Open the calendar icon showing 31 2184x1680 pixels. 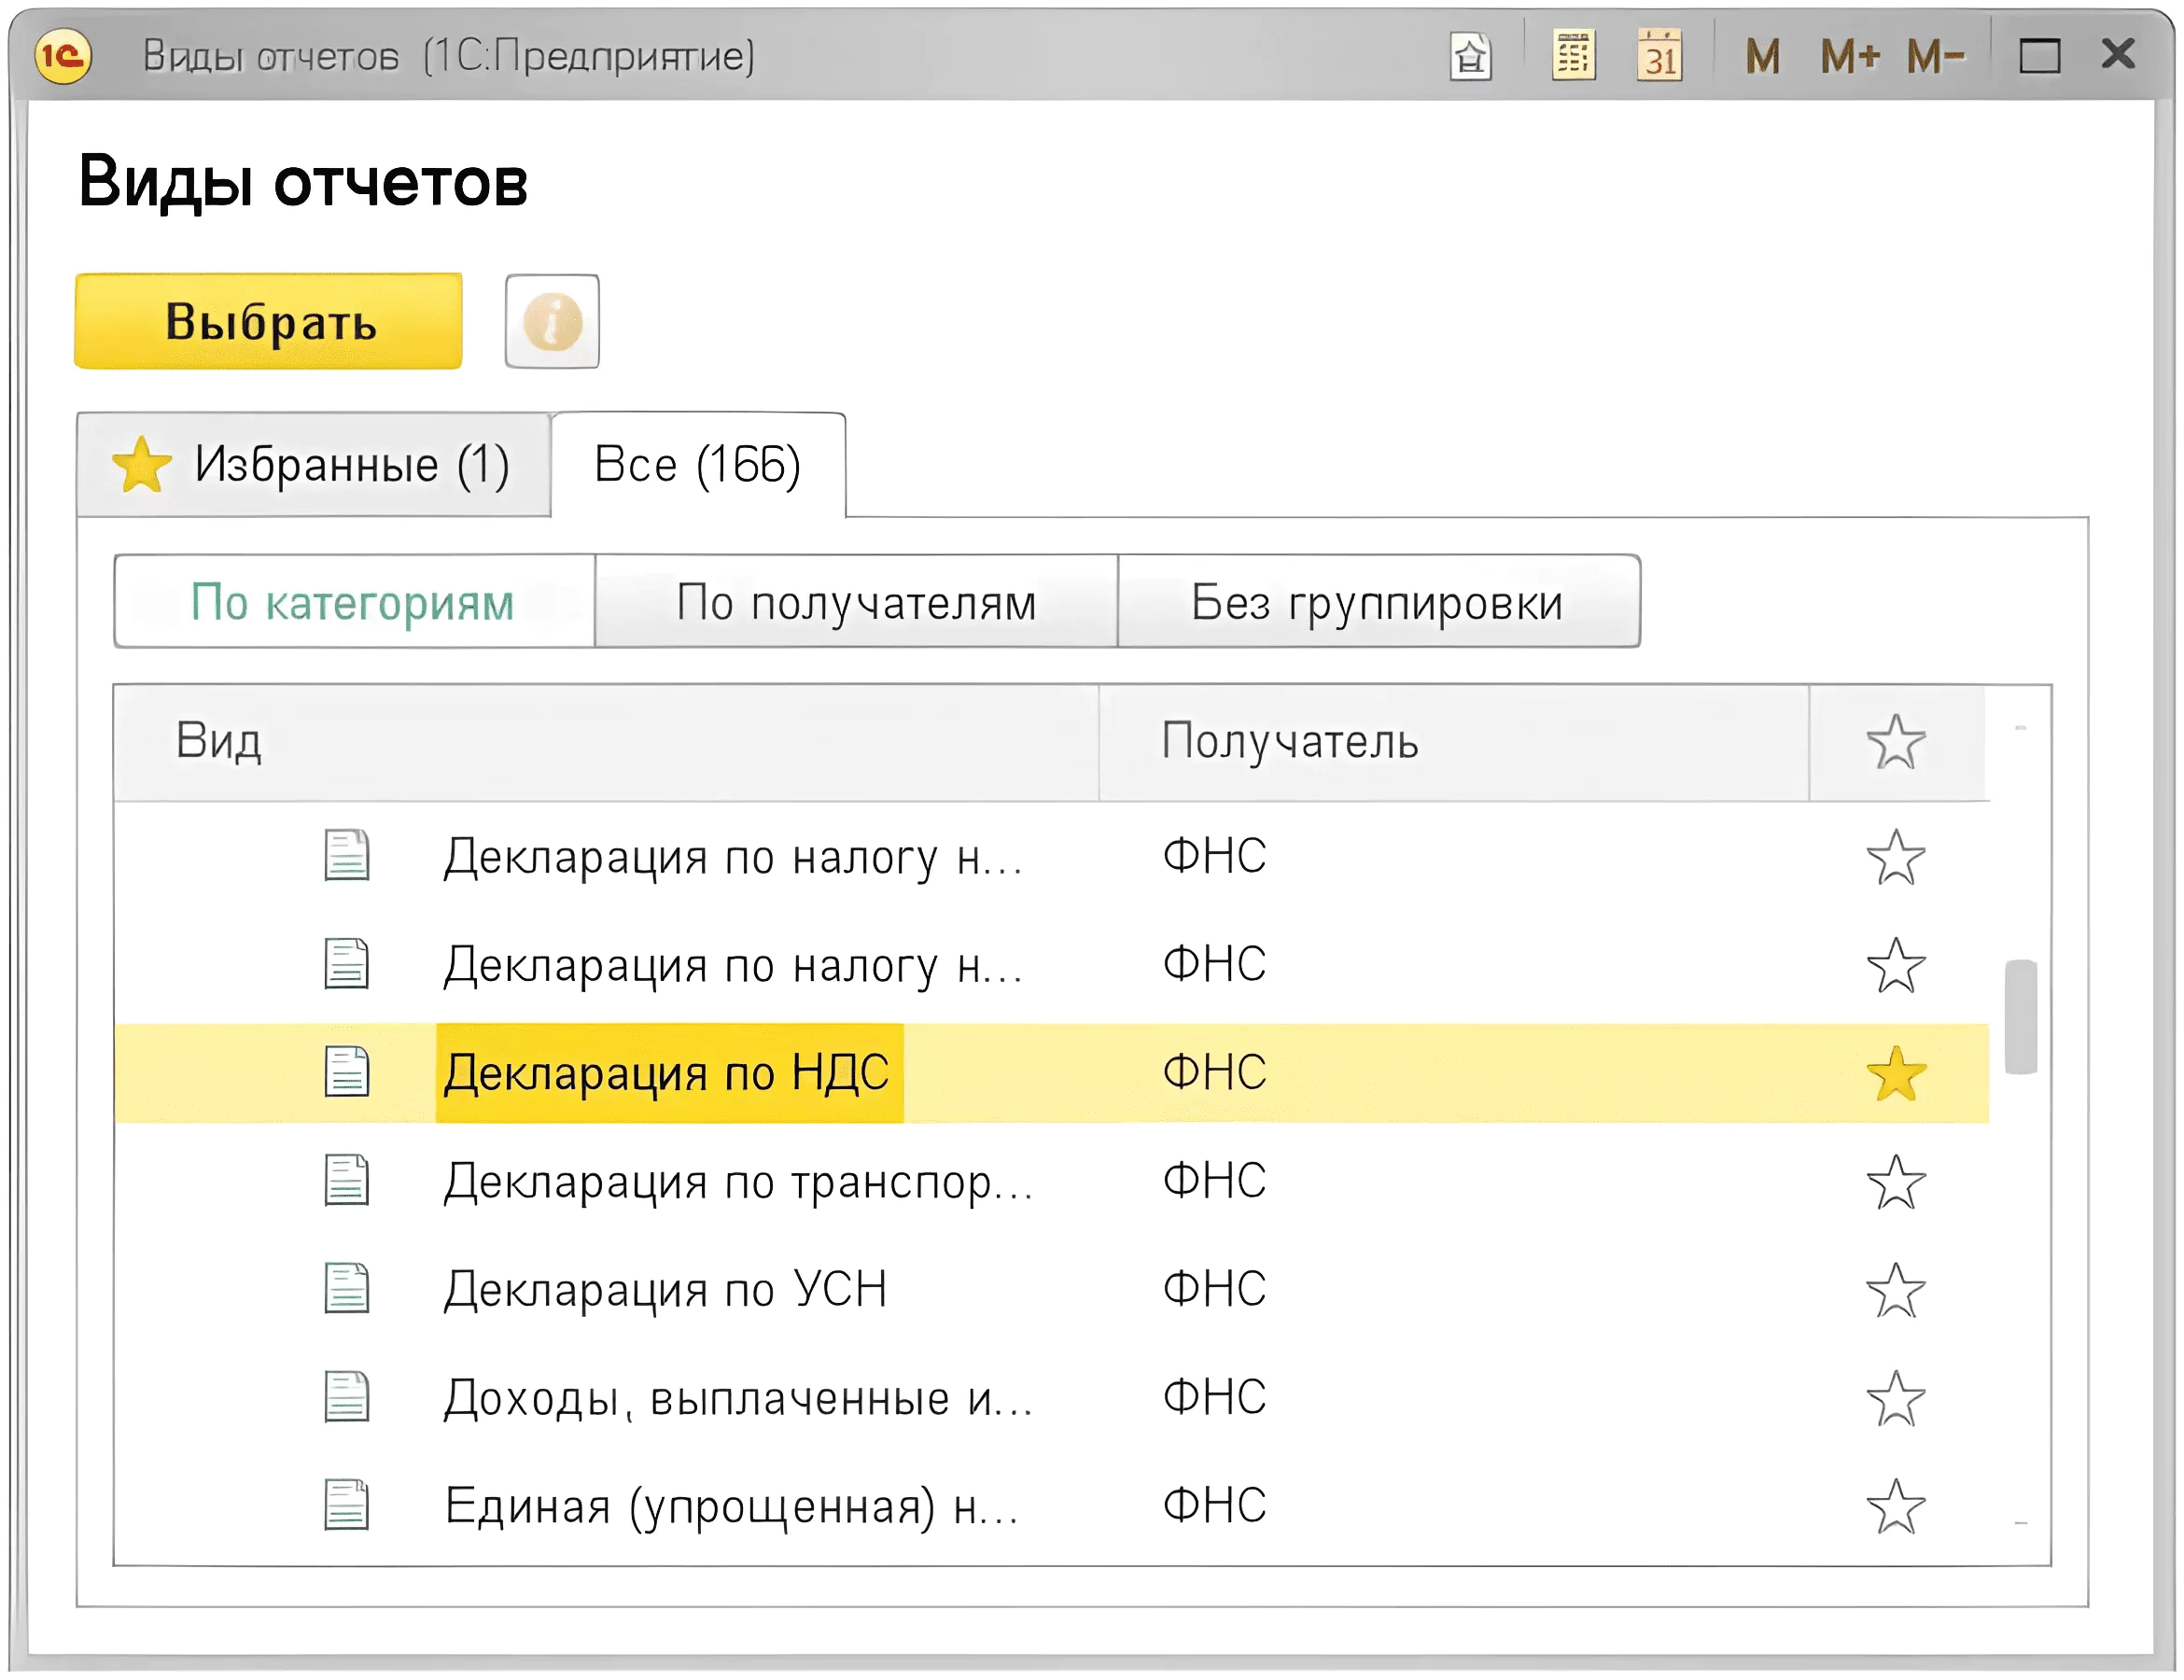pyautogui.click(x=1660, y=55)
